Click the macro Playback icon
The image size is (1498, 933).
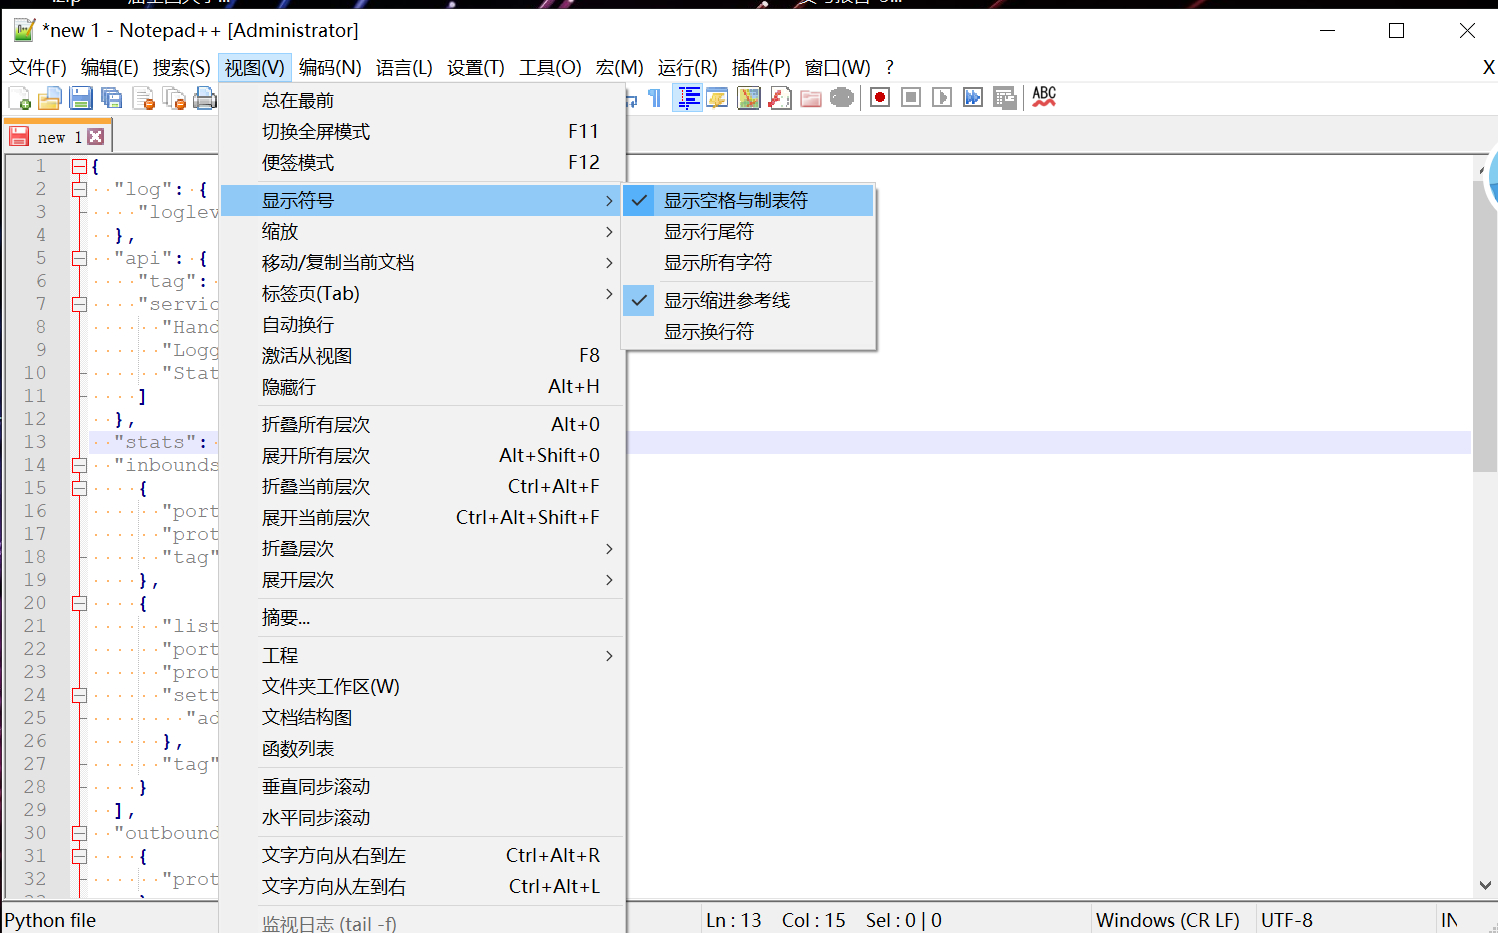[942, 98]
